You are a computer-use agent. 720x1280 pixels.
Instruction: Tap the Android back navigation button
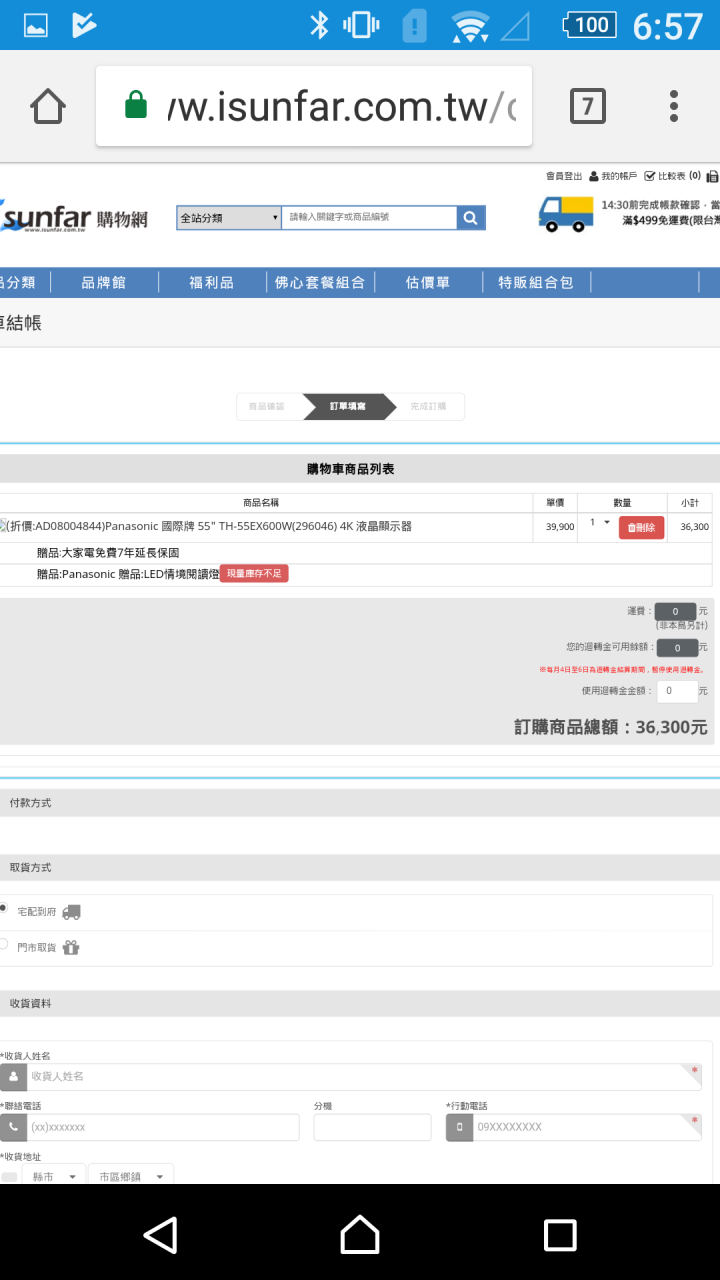point(160,1234)
